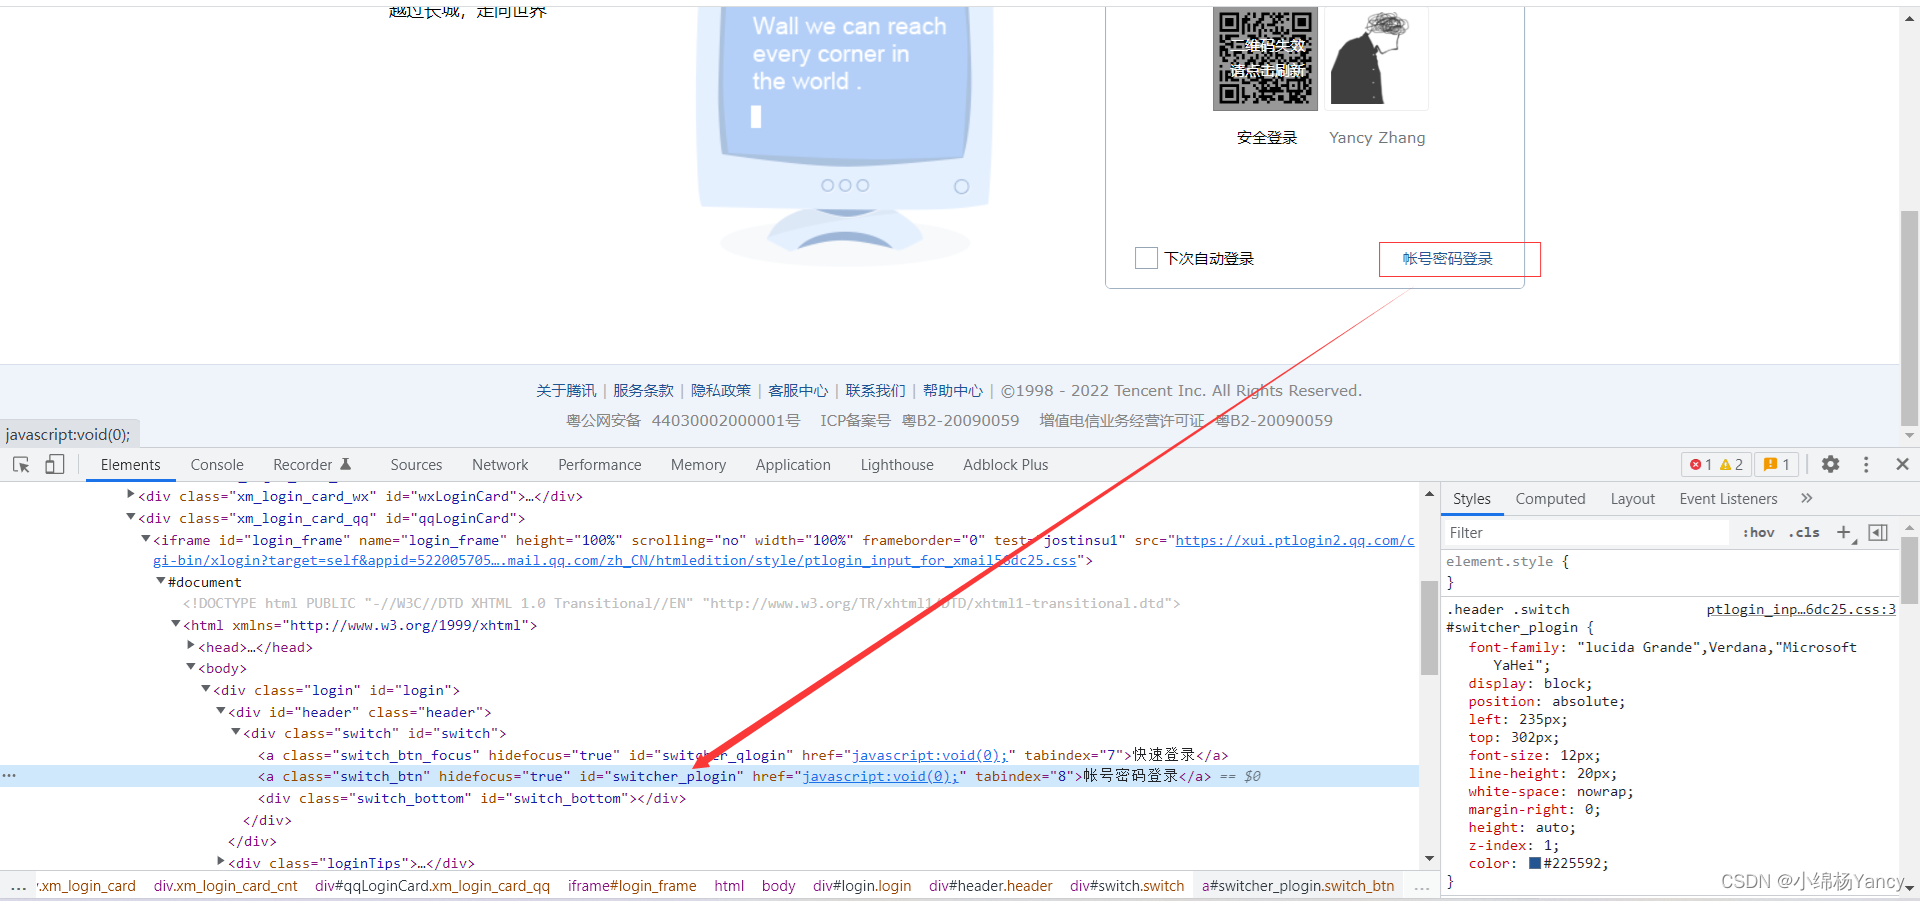Open the Layout tab in sidebar

click(x=1632, y=499)
